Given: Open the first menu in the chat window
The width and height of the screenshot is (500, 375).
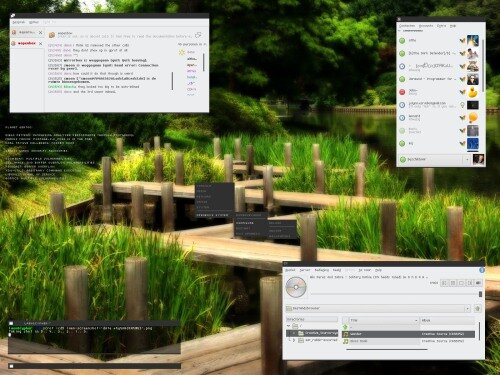Looking at the screenshot, I should [19, 22].
